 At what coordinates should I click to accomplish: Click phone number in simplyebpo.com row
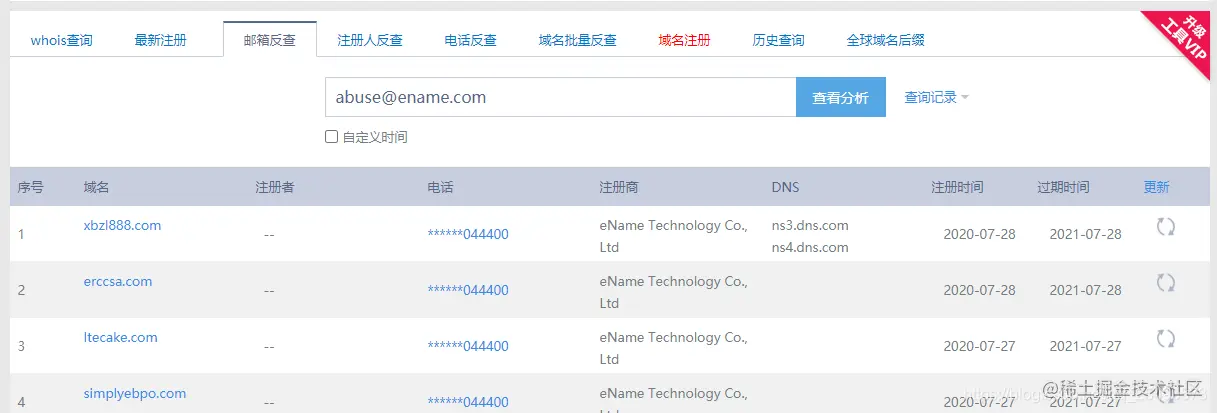coord(468,402)
